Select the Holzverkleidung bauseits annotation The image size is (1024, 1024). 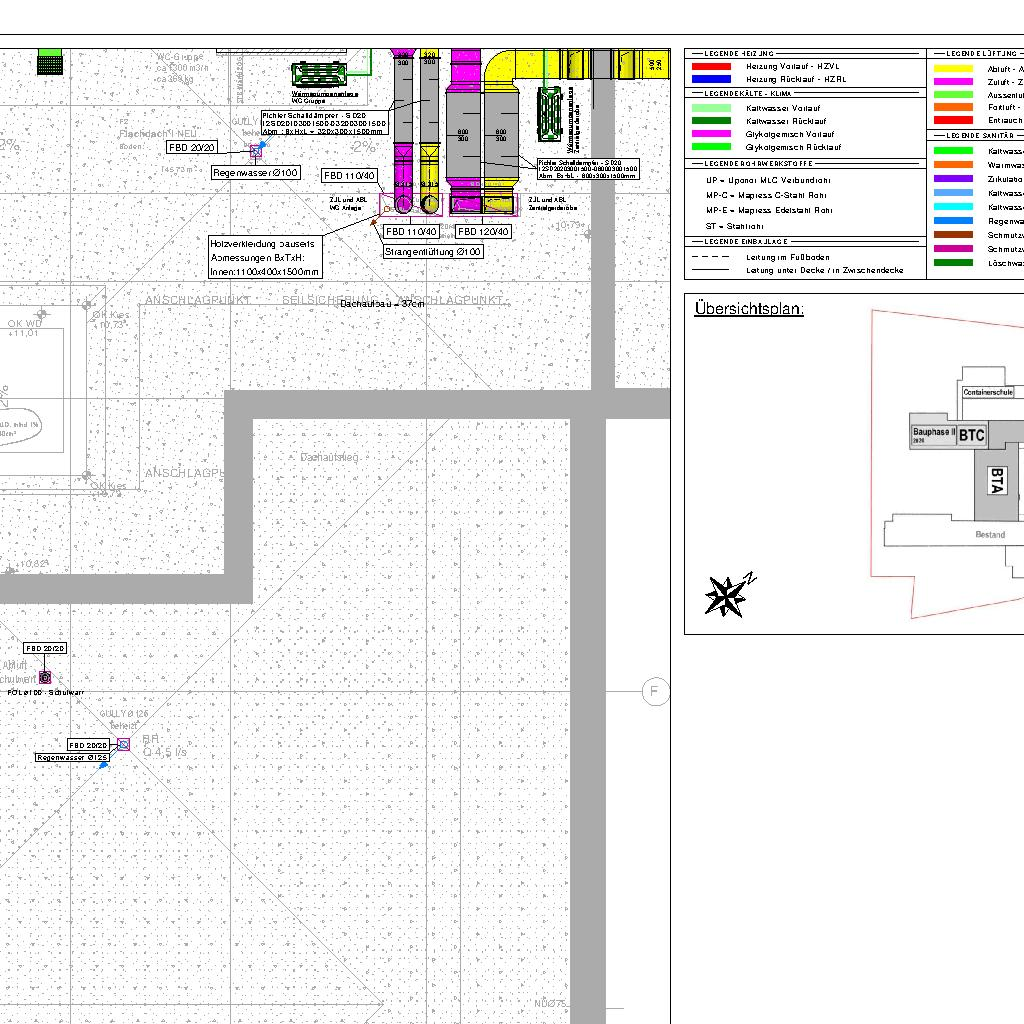tap(266, 257)
